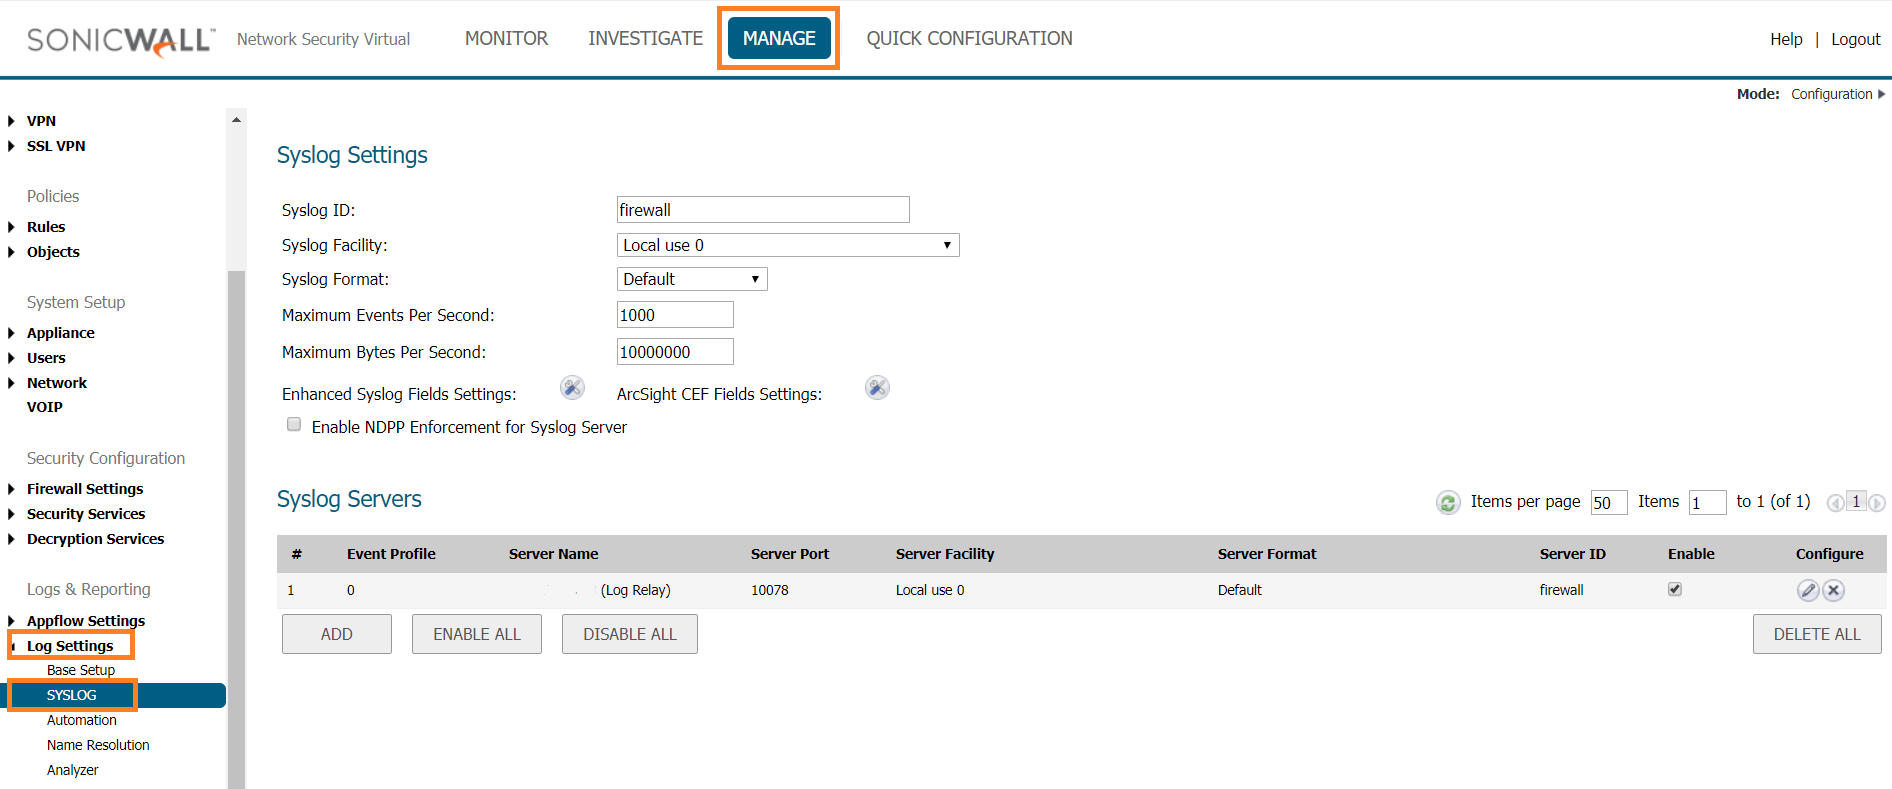This screenshot has width=1892, height=789.
Task: Open ArcSight CEF Fields Settings icon
Action: point(877,388)
